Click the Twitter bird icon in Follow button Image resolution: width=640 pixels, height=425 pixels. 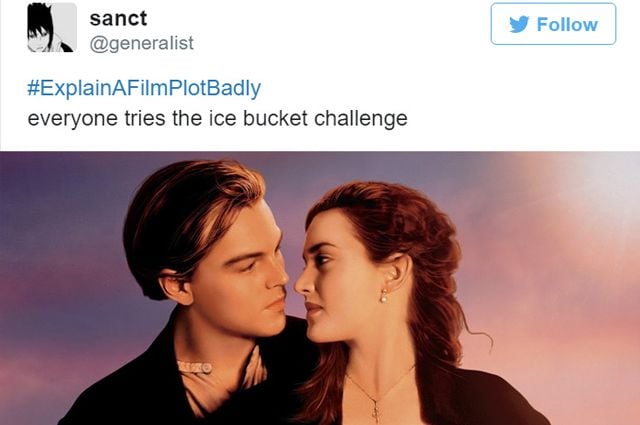519,24
